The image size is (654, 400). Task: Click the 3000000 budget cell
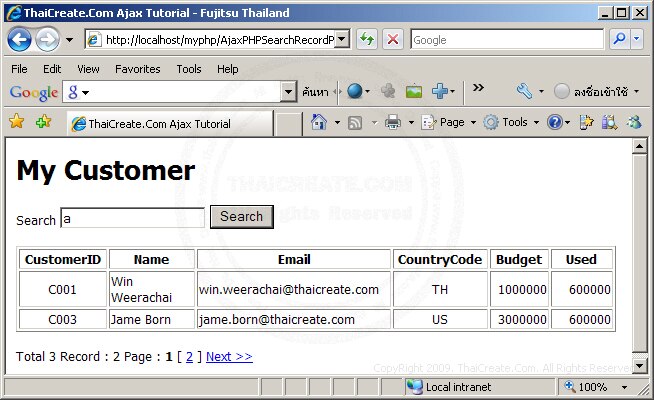pyautogui.click(x=519, y=319)
